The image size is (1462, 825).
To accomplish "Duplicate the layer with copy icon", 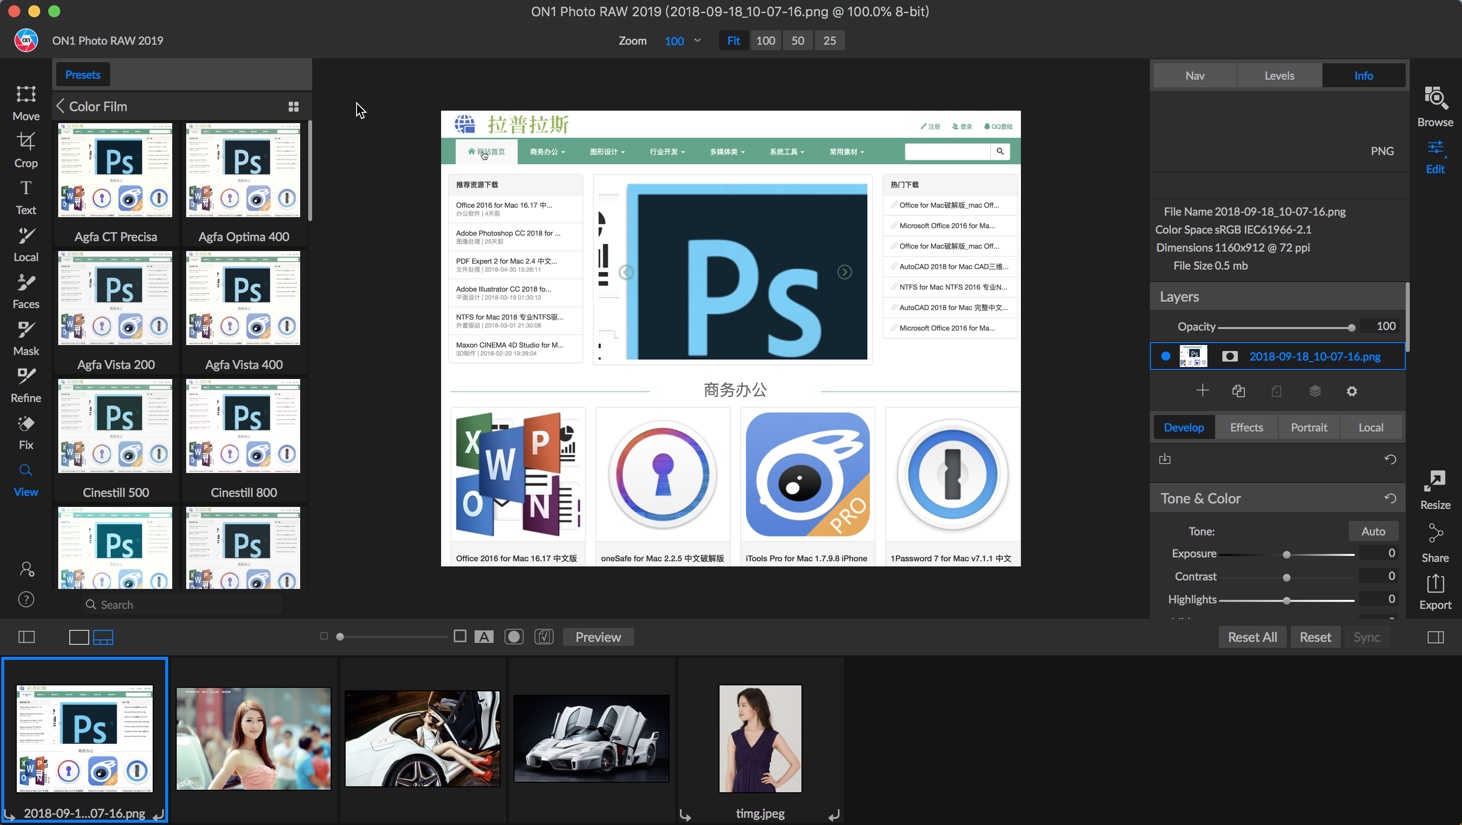I will [x=1239, y=391].
